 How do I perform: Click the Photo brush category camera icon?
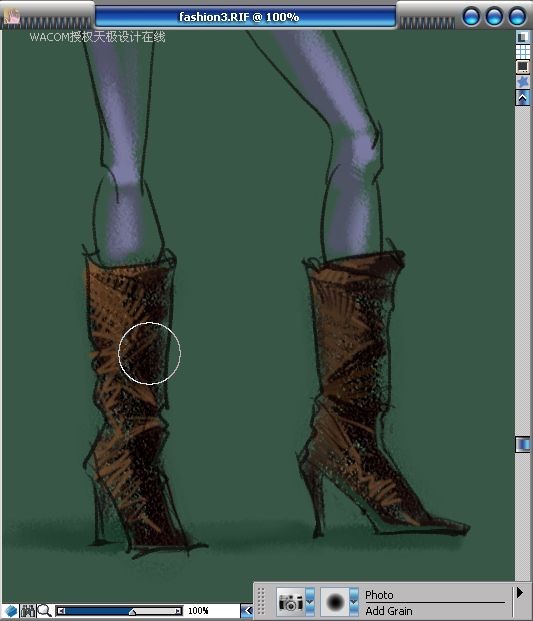coord(290,602)
